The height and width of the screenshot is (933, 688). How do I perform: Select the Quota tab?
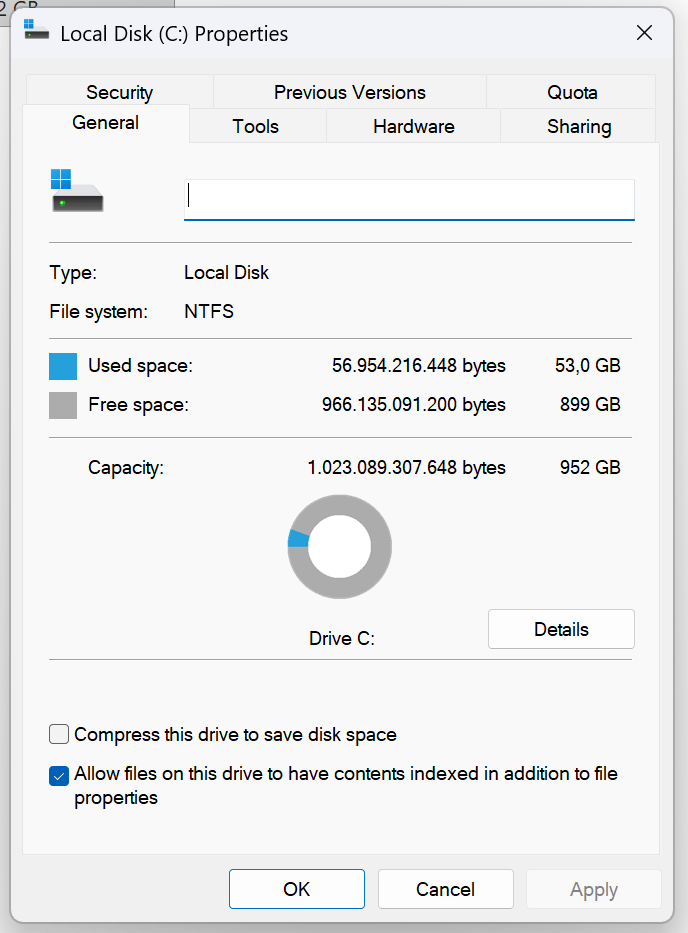tap(572, 92)
